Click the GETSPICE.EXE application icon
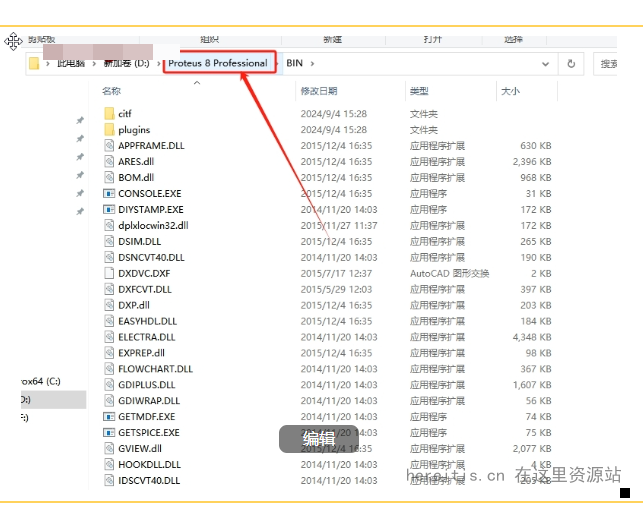The width and height of the screenshot is (643, 508). click(x=109, y=433)
